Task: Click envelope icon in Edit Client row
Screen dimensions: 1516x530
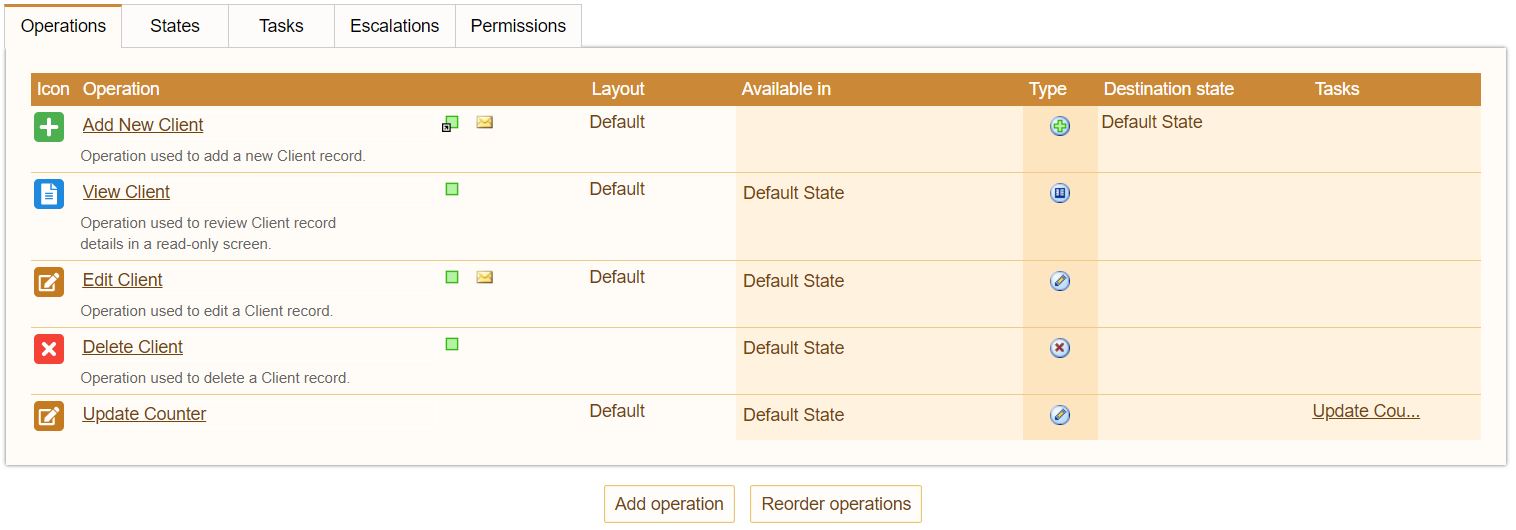Action: coord(485,277)
